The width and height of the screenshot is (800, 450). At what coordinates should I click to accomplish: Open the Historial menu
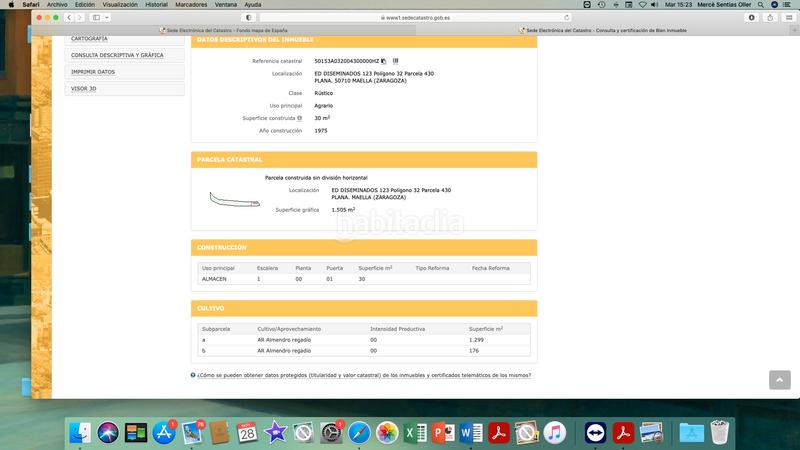[157, 5]
